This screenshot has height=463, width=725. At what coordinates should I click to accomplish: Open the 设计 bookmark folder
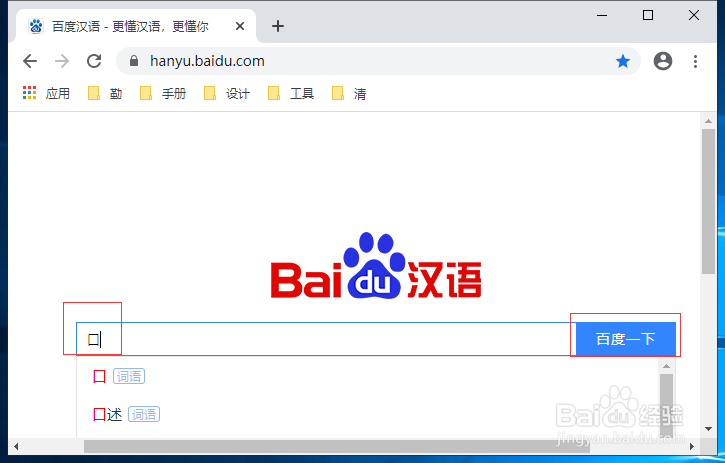[227, 93]
